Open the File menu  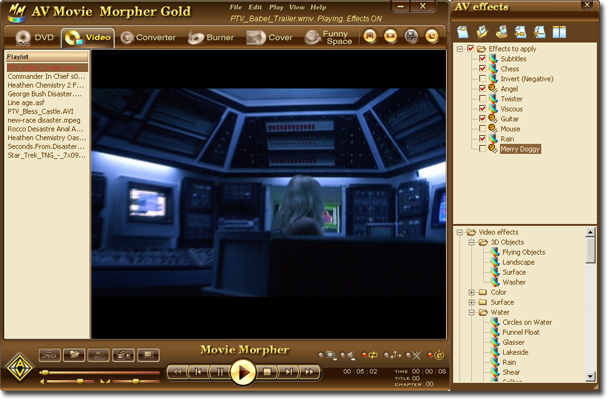[235, 7]
